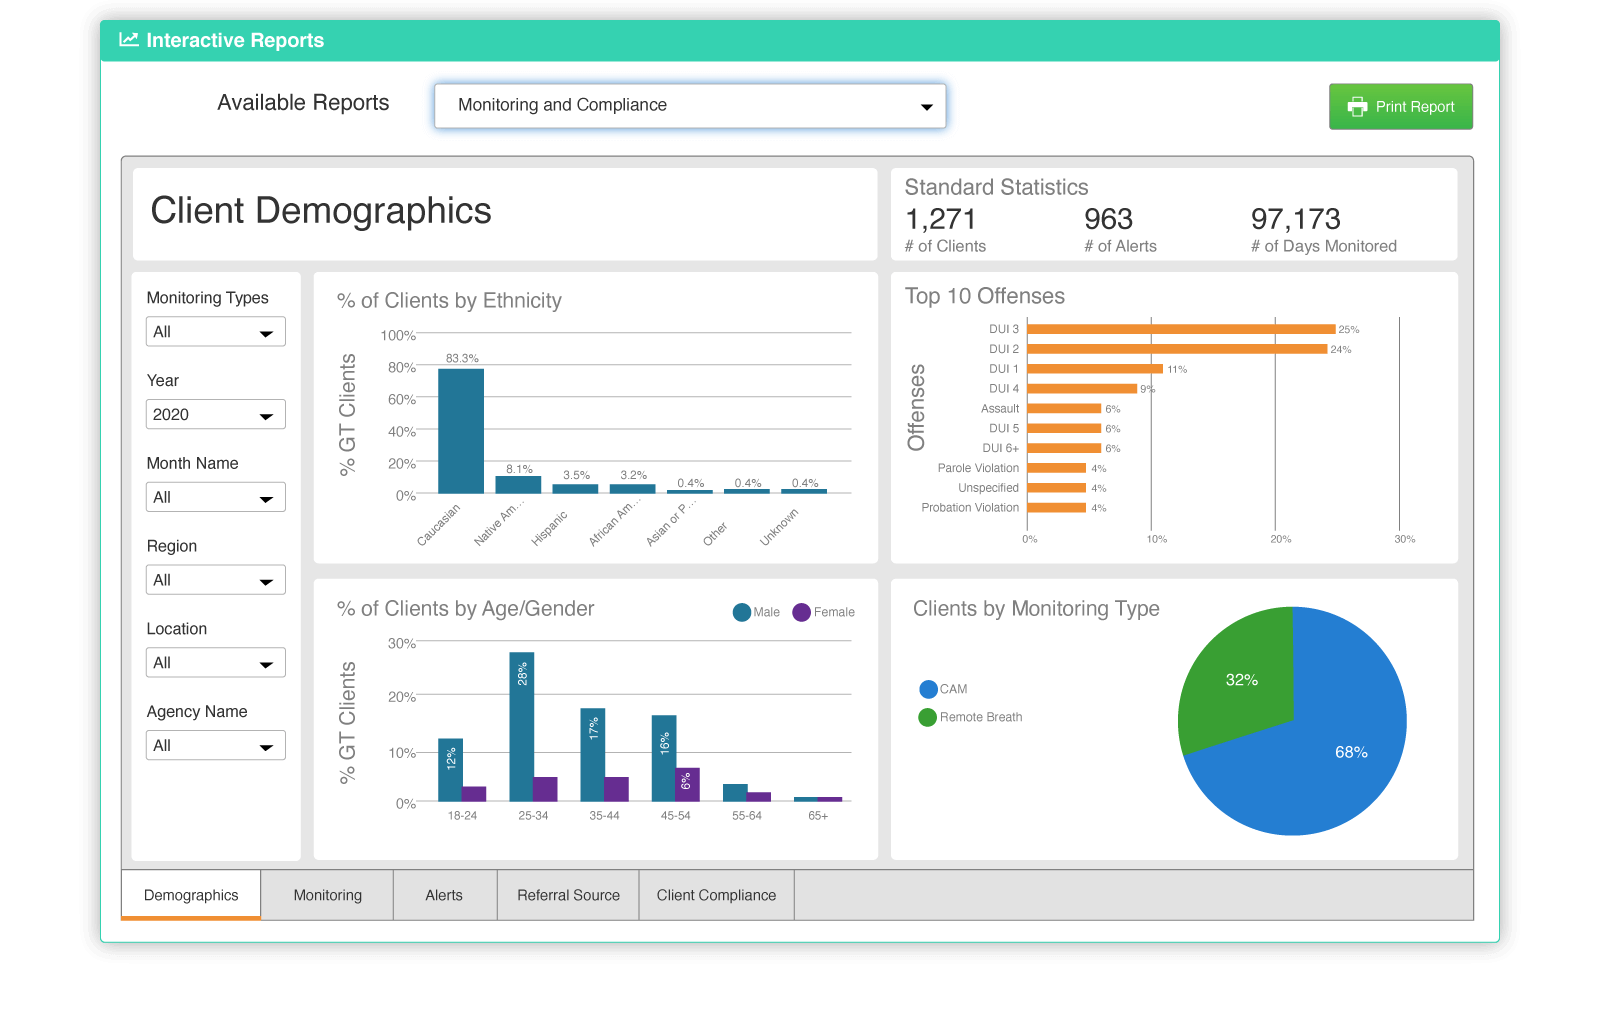Open the Monitoring Types dropdown
The width and height of the screenshot is (1600, 1033).
(x=216, y=332)
